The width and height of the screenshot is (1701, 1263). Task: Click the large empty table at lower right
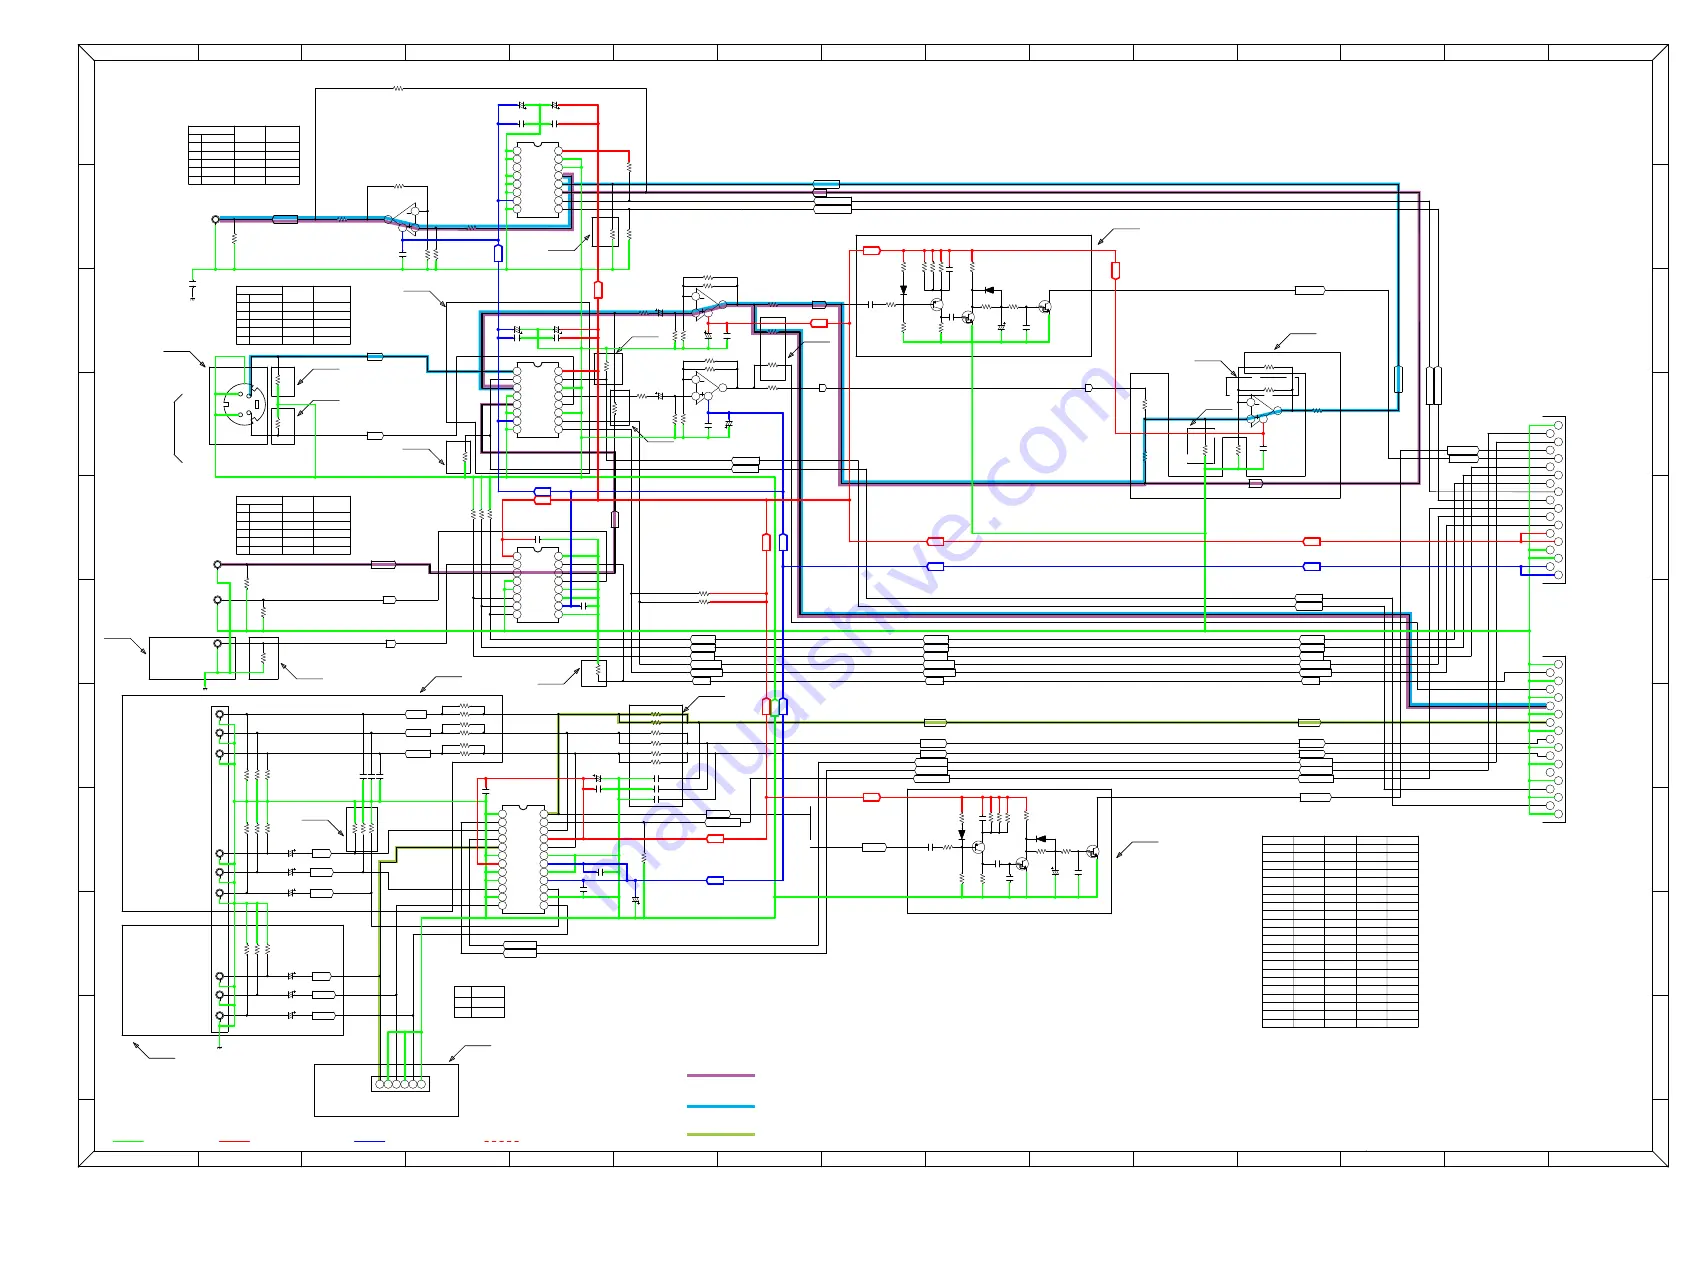(1340, 932)
